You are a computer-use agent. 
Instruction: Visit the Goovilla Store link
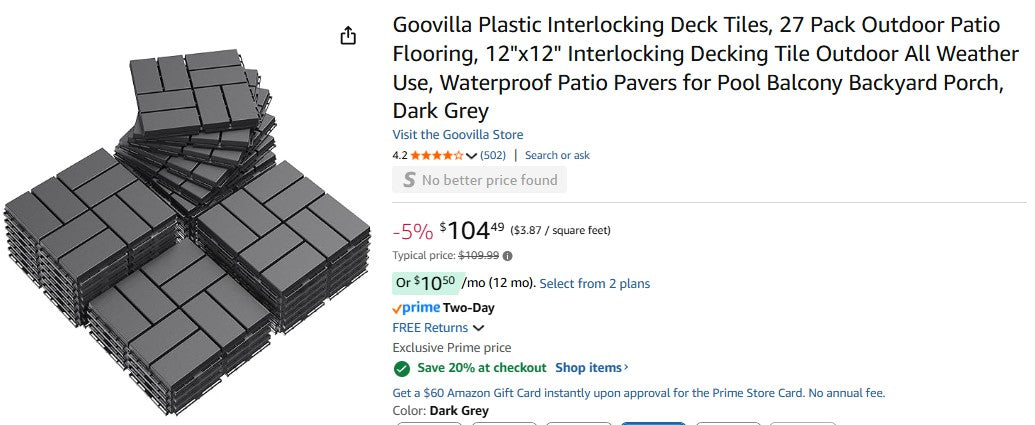pyautogui.click(x=458, y=135)
